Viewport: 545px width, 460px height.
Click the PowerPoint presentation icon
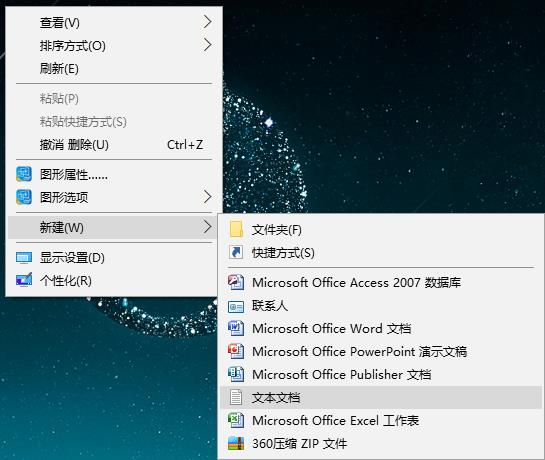[236, 351]
